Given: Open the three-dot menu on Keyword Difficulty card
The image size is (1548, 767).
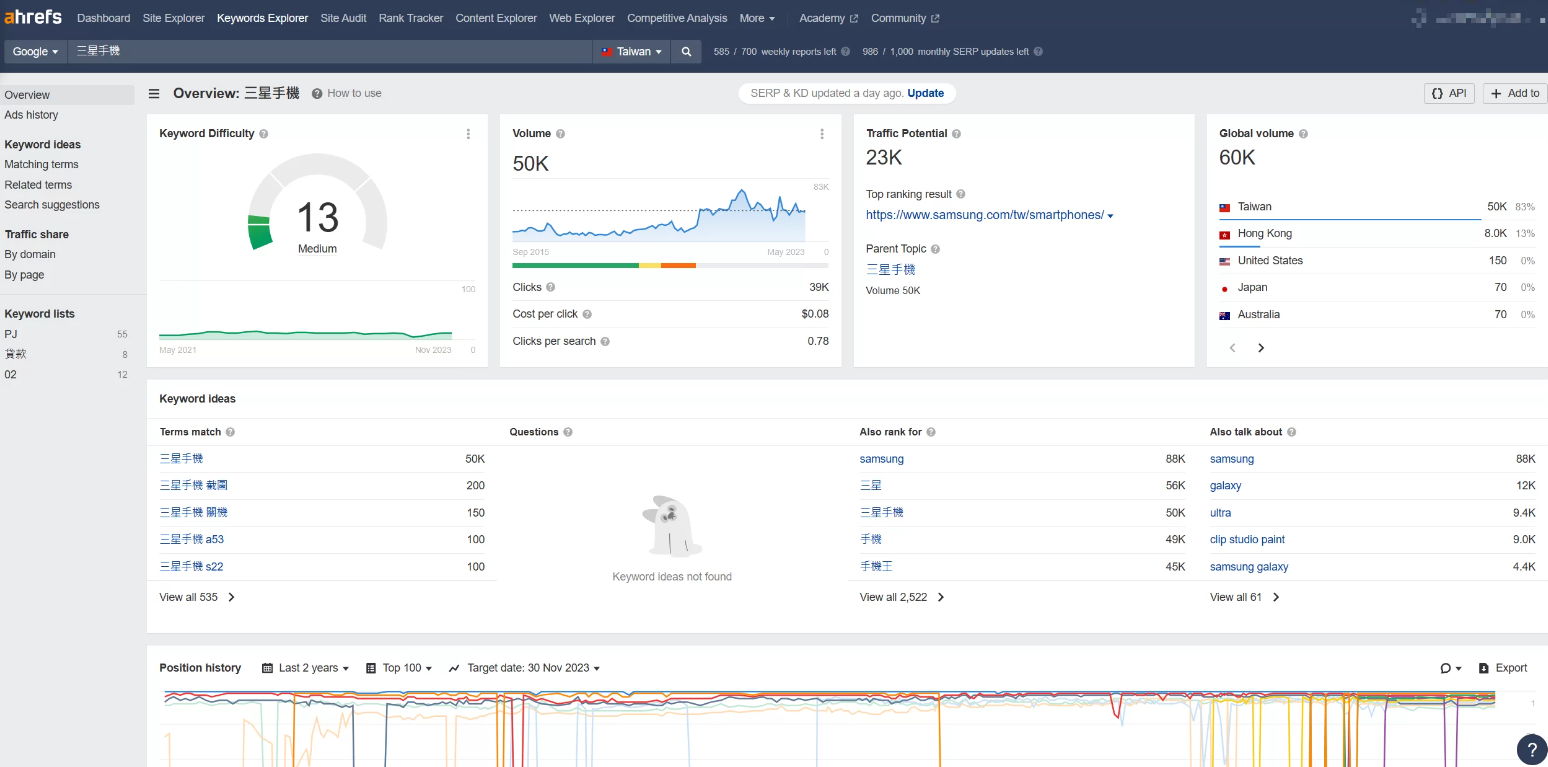Looking at the screenshot, I should coord(468,133).
